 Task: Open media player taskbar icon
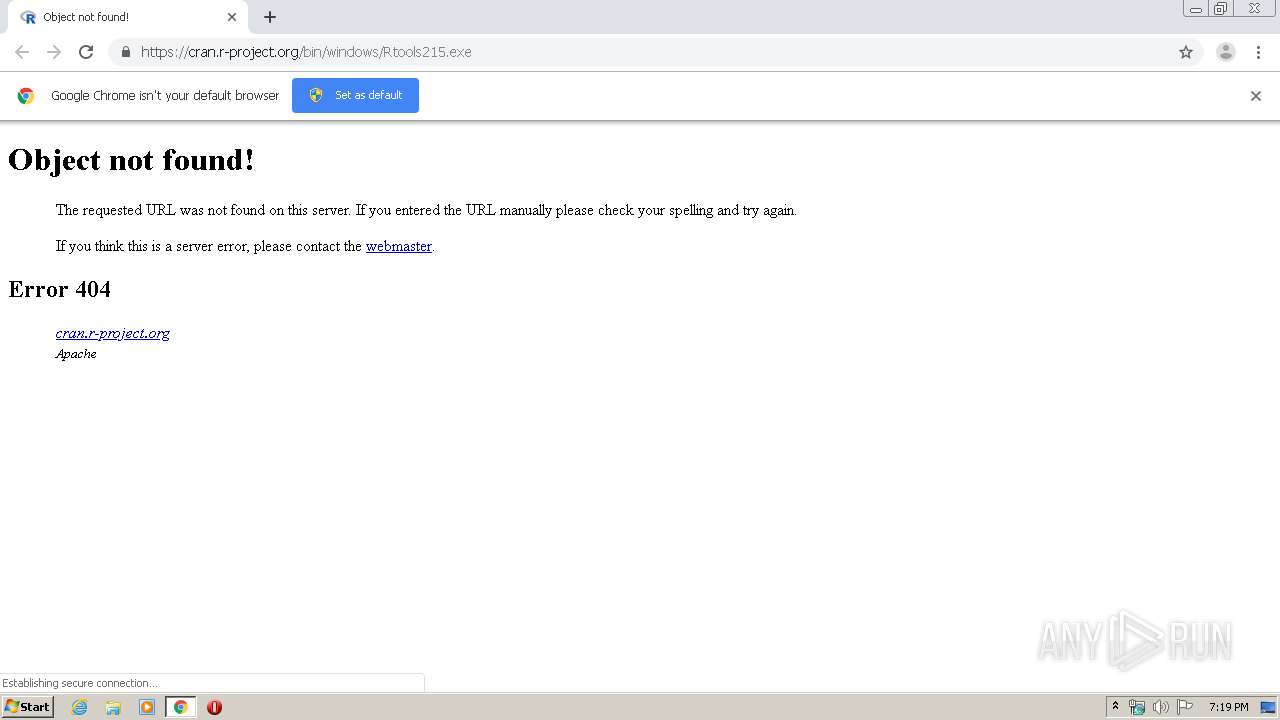[147, 707]
